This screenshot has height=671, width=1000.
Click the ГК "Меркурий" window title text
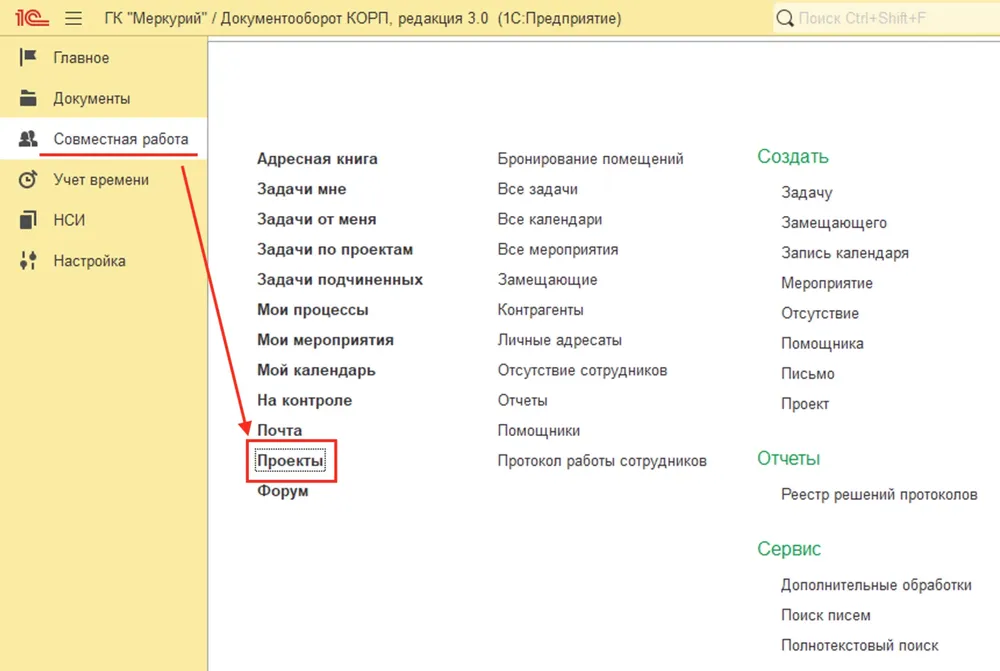[363, 18]
